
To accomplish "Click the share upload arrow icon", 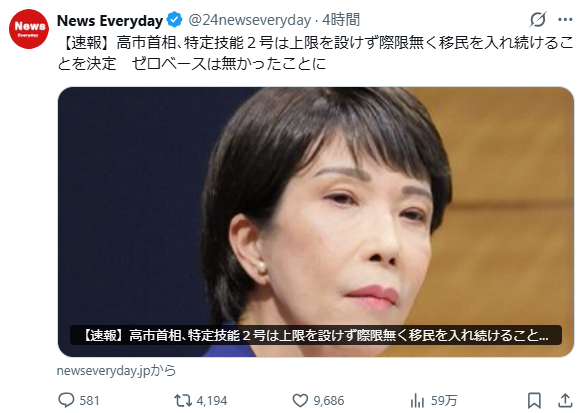I will (565, 401).
